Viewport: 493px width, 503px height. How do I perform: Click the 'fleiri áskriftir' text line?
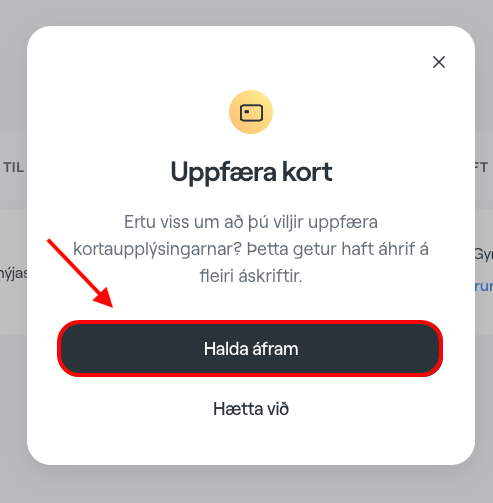click(x=251, y=276)
